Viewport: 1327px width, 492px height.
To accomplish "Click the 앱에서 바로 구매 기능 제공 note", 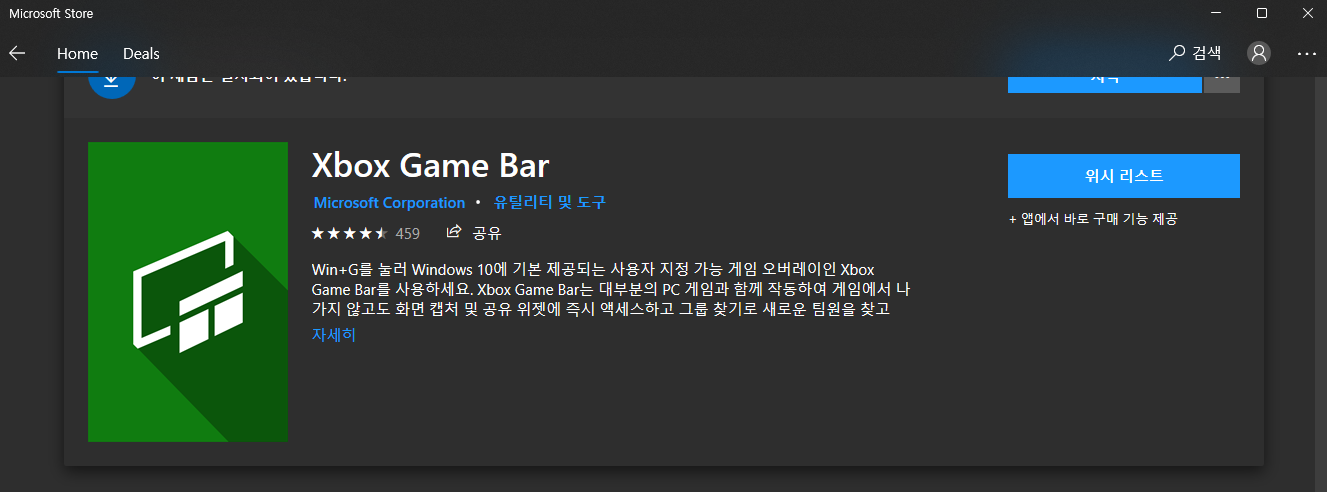I will 1093,219.
